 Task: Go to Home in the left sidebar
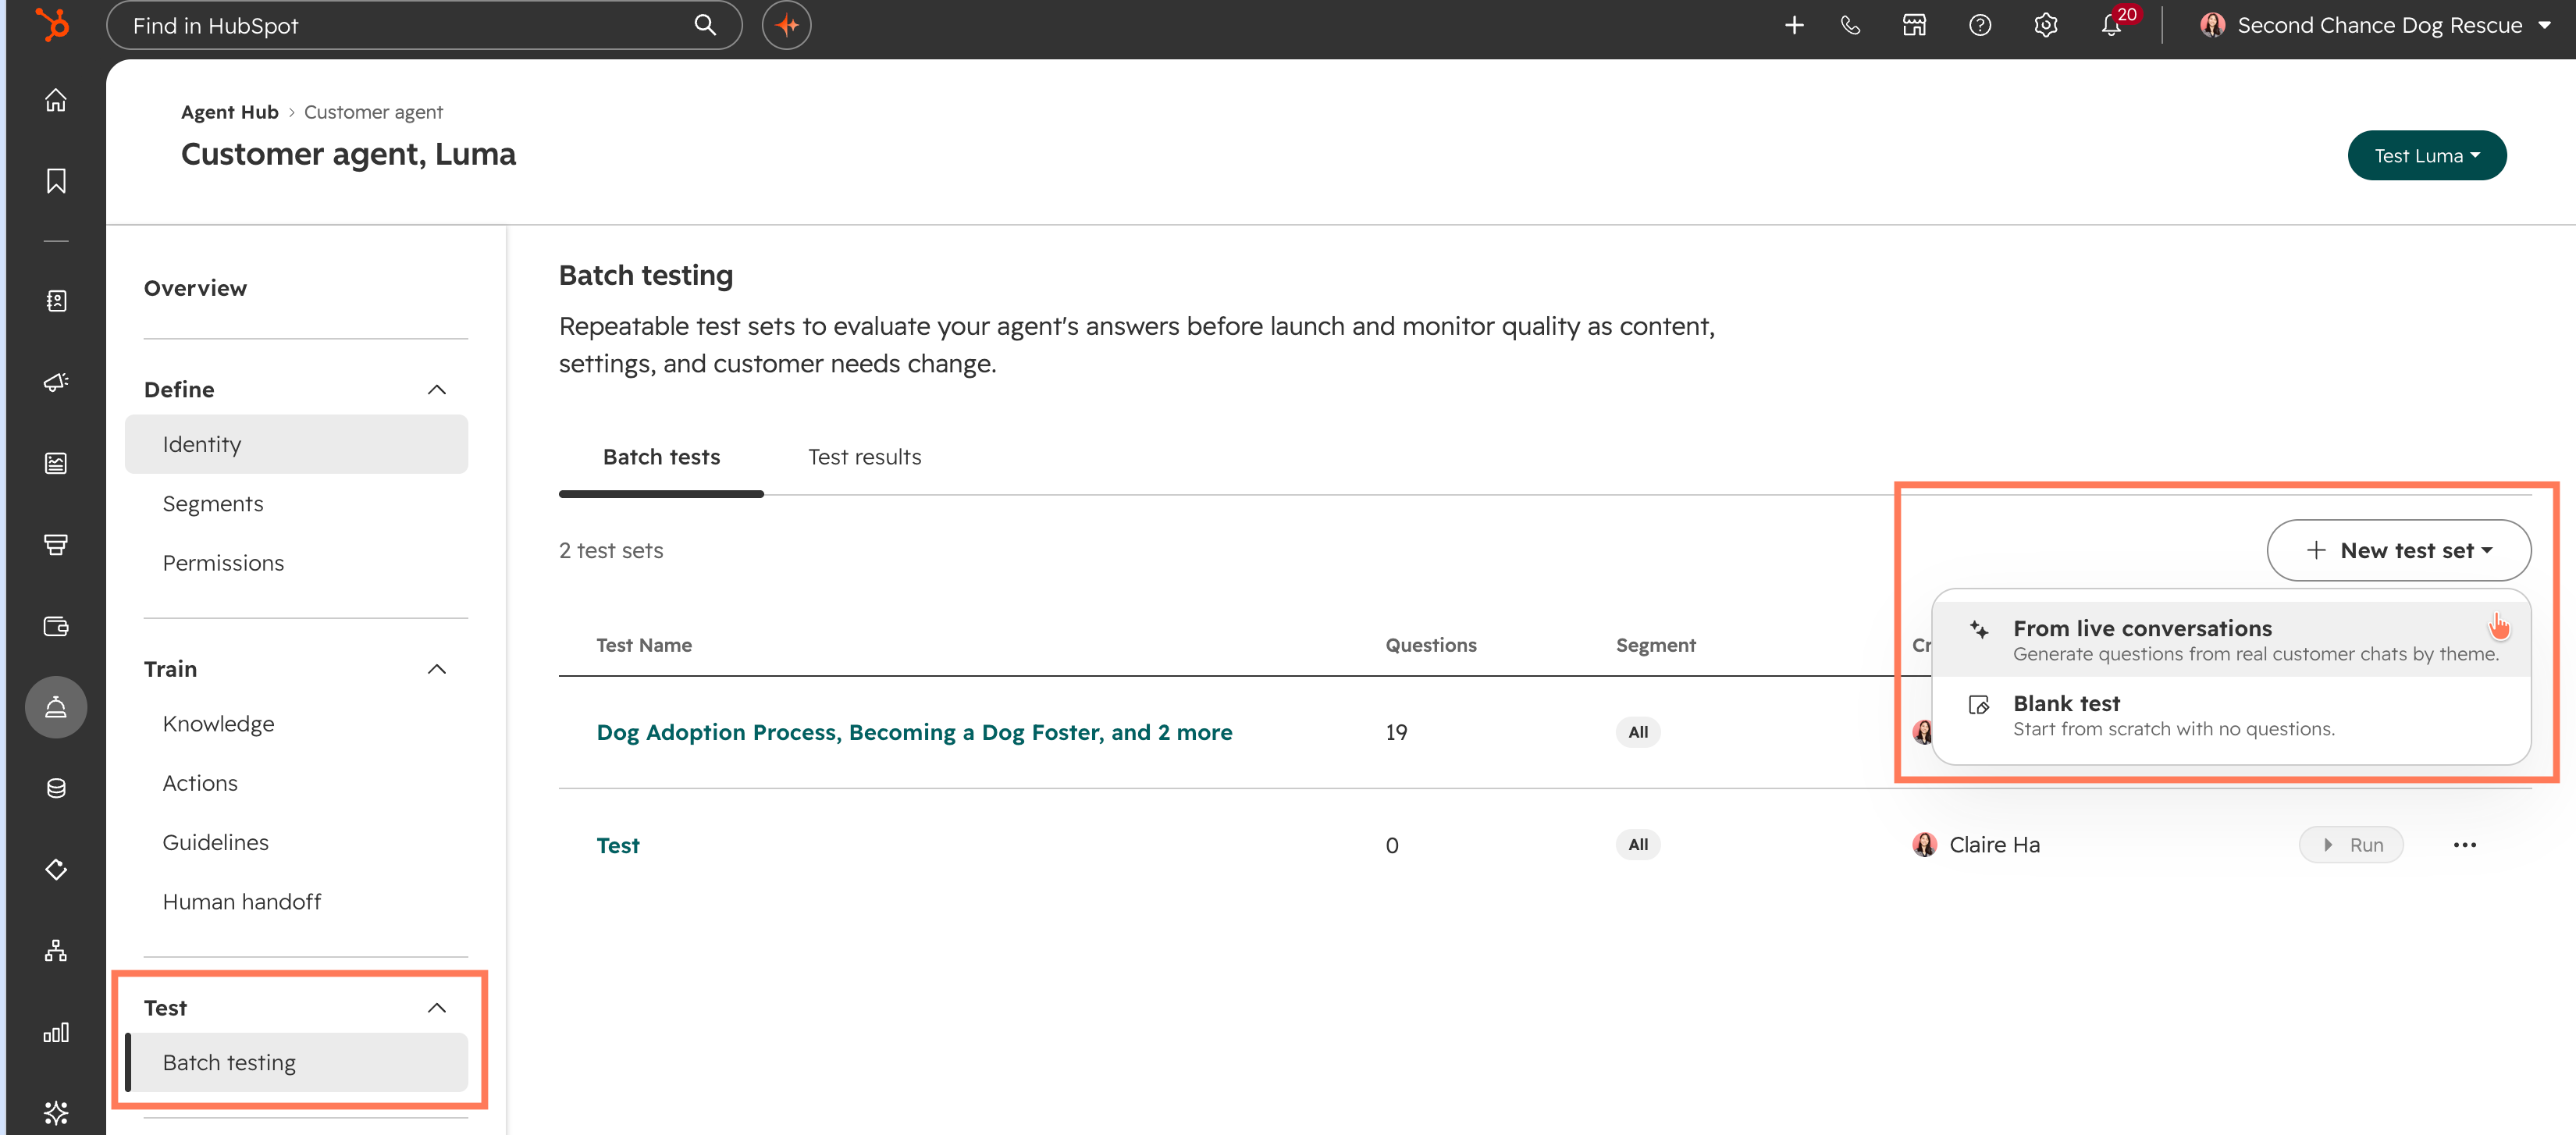tap(56, 100)
